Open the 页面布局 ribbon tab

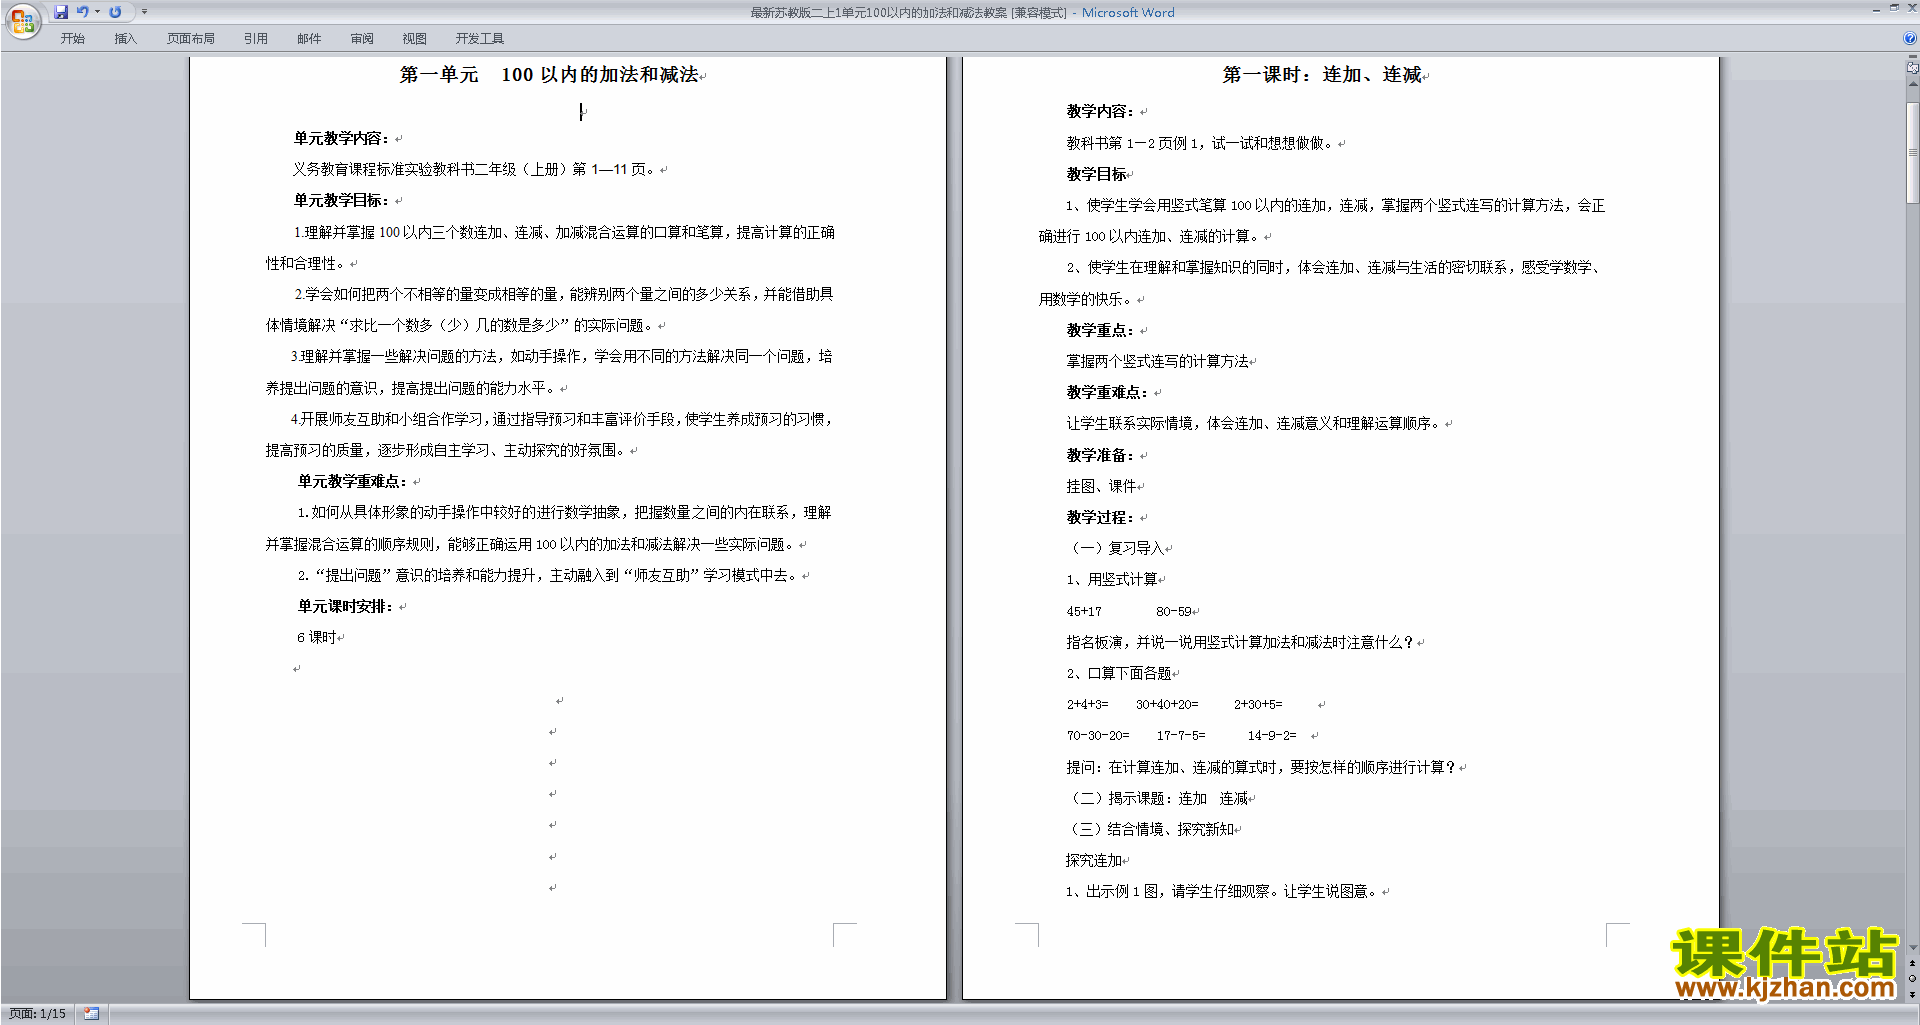tap(191, 39)
